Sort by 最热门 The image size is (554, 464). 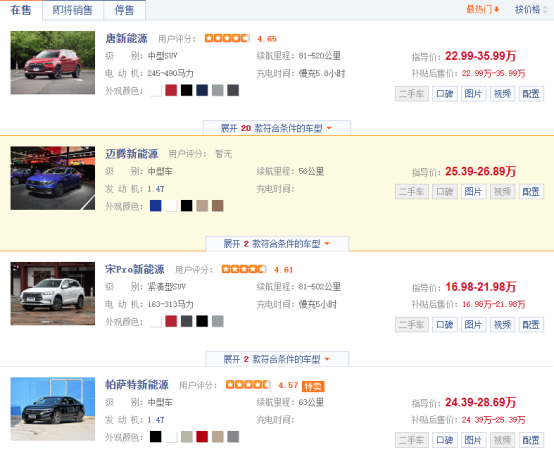pos(482,10)
